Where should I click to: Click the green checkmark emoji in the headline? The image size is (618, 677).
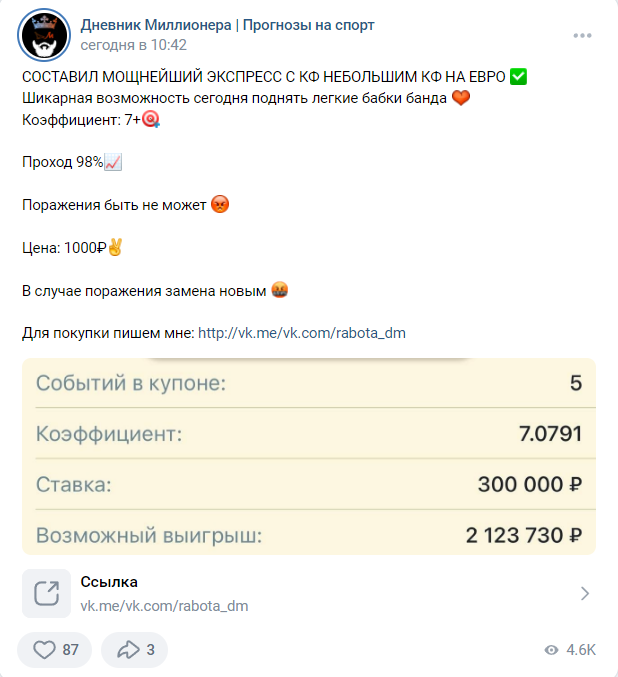[x=518, y=77]
